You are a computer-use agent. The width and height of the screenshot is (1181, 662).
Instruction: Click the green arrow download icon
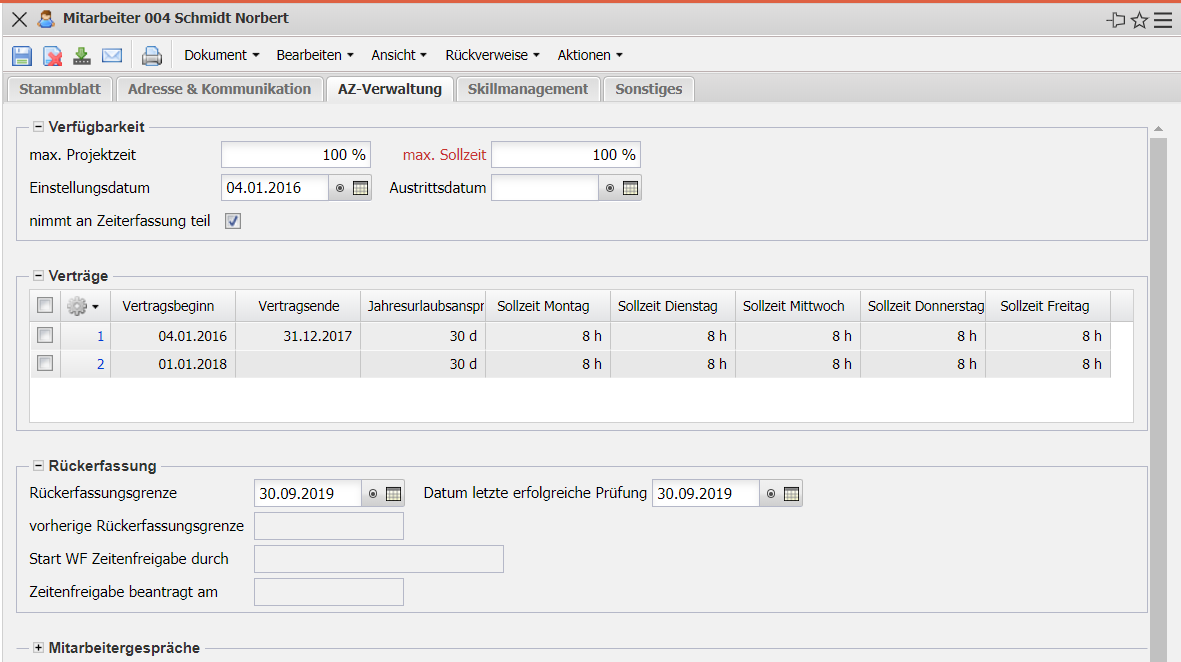(82, 56)
